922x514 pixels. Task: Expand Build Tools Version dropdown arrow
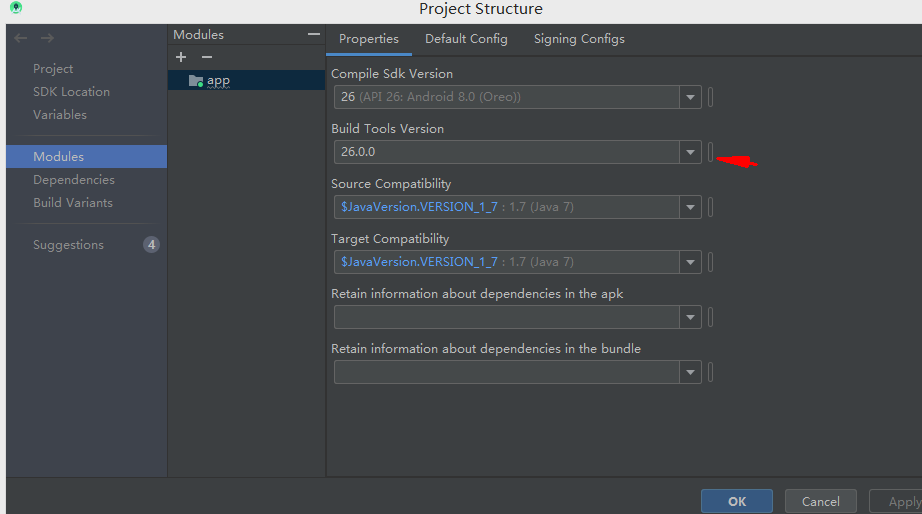690,152
